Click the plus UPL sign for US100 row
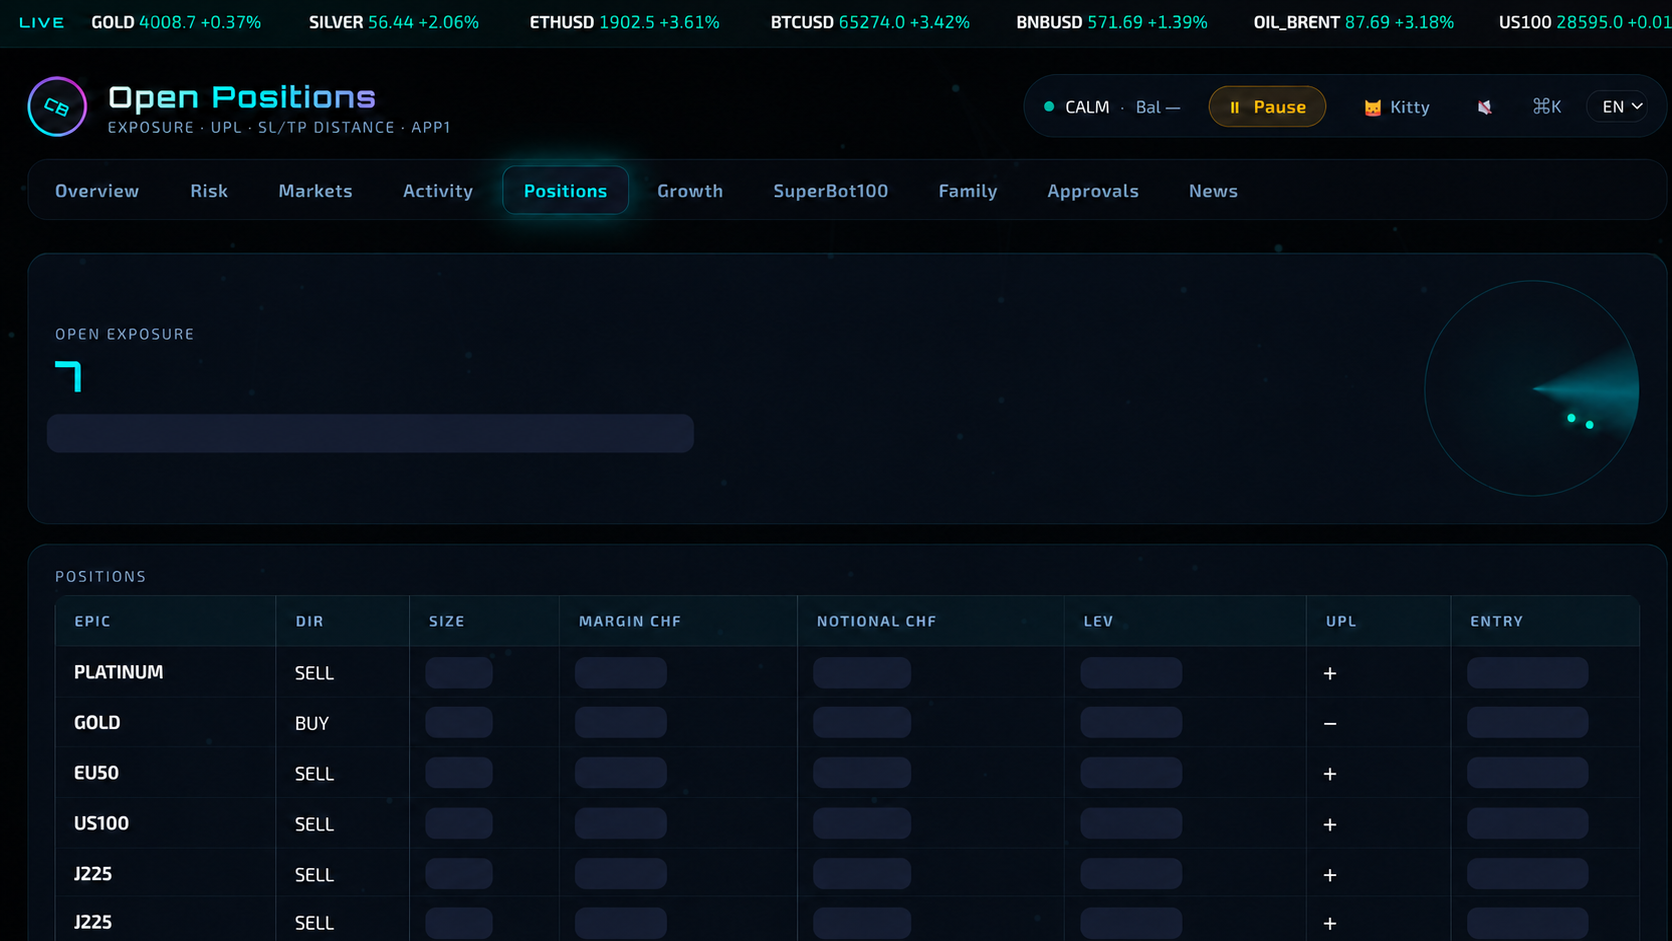This screenshot has width=1672, height=941. 1330,824
